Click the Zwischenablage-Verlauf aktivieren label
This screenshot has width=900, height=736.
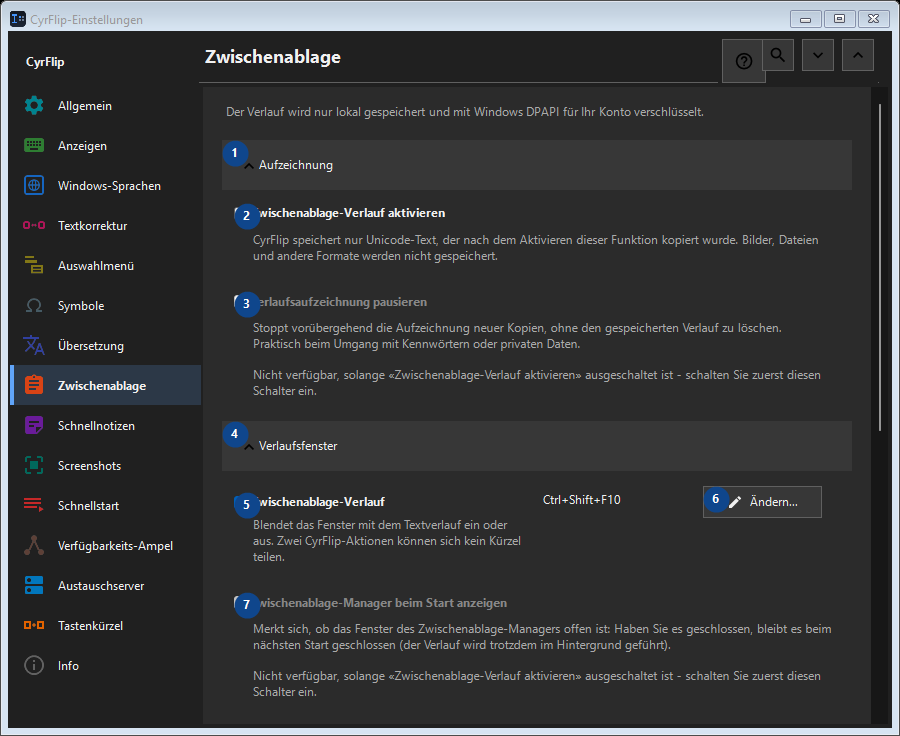(349, 213)
